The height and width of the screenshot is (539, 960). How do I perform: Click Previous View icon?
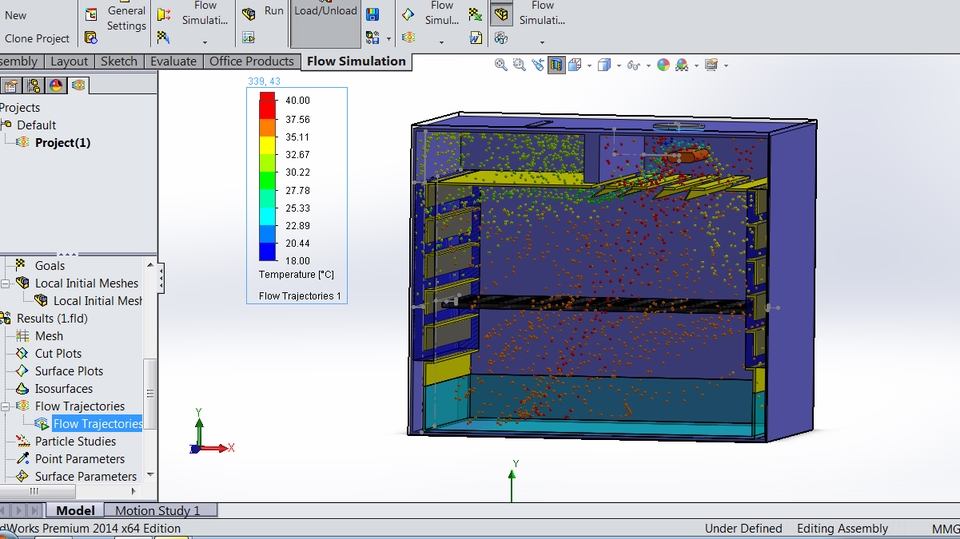[x=538, y=64]
